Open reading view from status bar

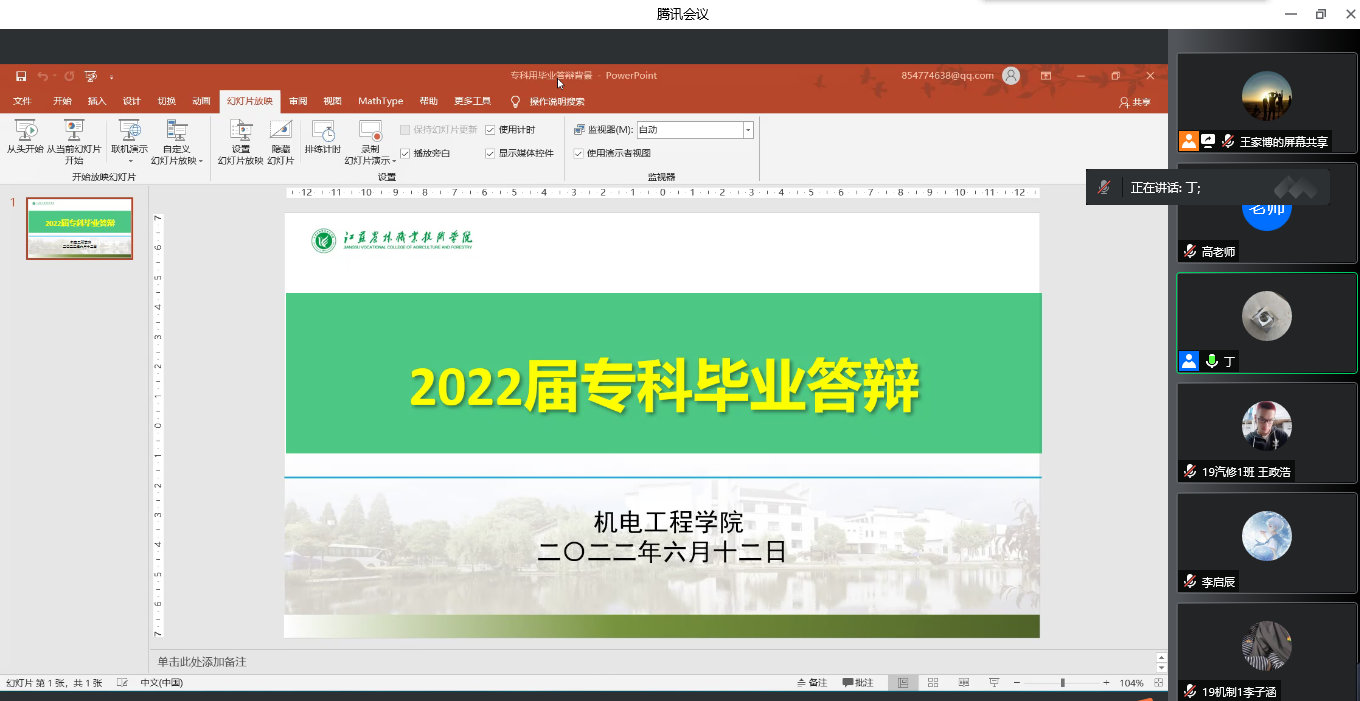tap(964, 683)
